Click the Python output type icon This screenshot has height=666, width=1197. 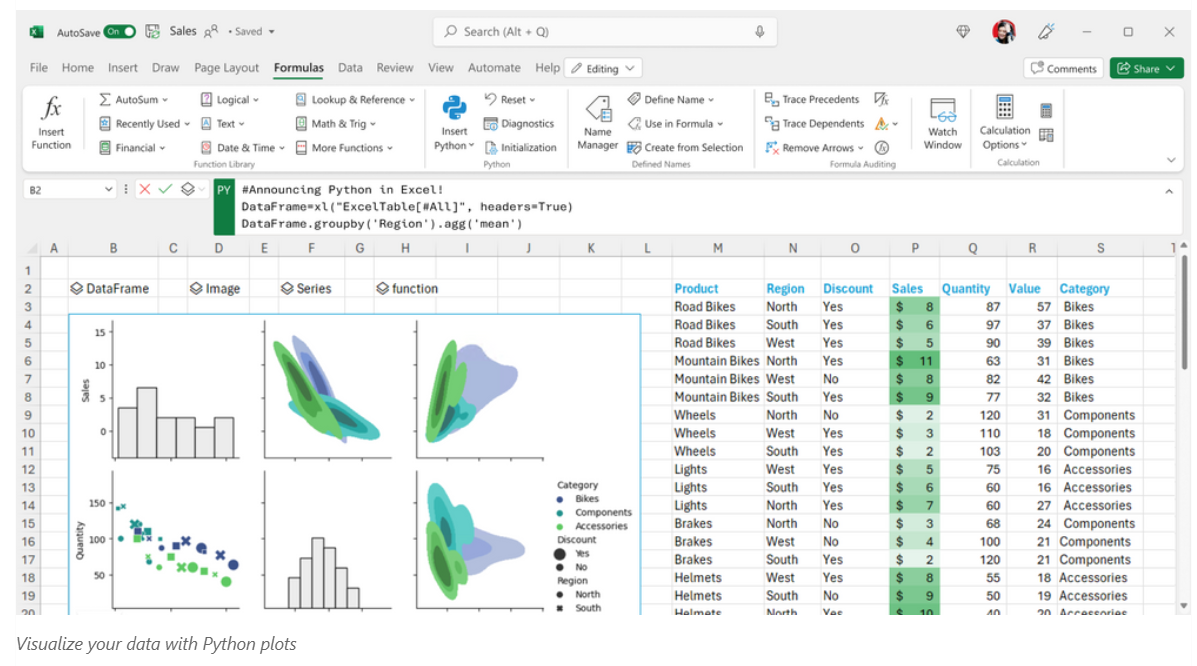click(188, 189)
